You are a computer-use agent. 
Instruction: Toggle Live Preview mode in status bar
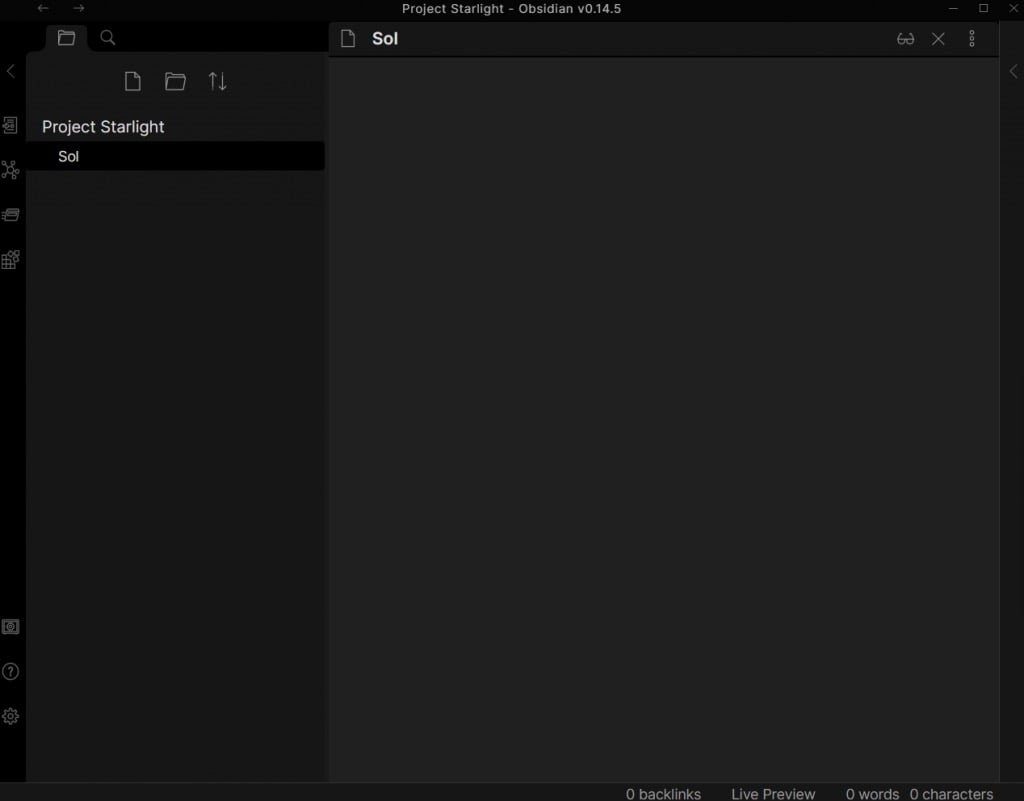coord(772,794)
